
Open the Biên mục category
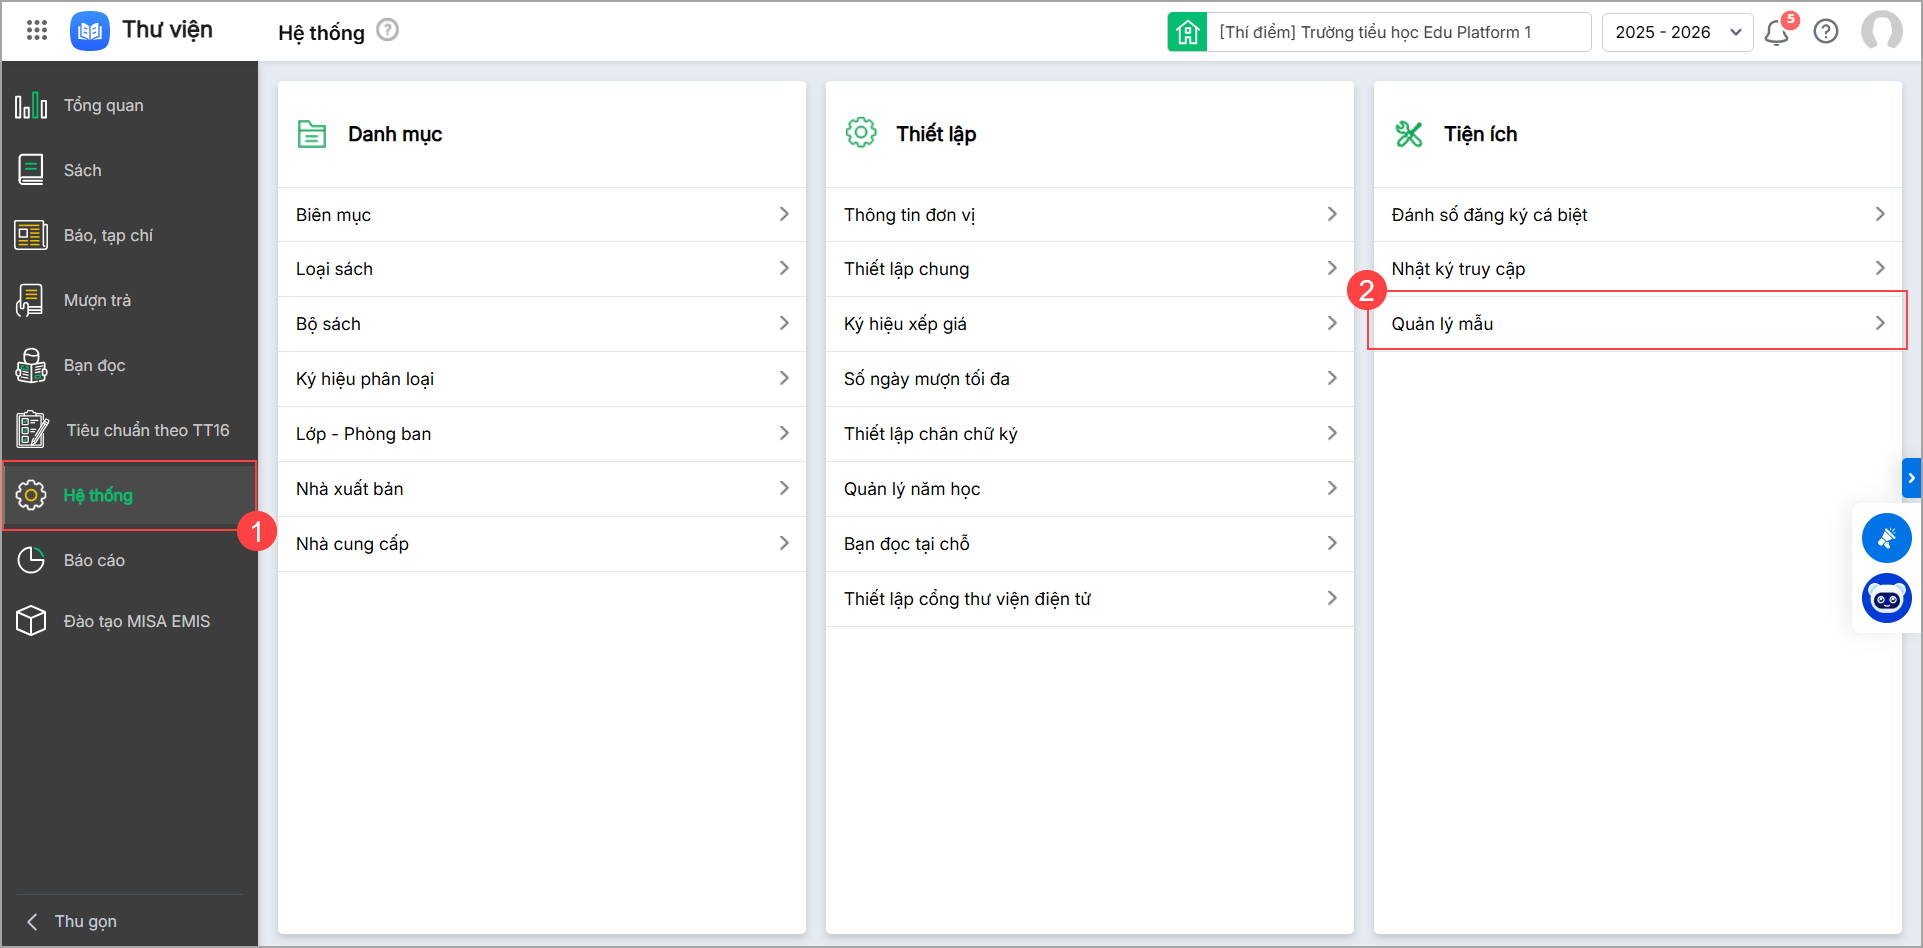click(x=541, y=215)
